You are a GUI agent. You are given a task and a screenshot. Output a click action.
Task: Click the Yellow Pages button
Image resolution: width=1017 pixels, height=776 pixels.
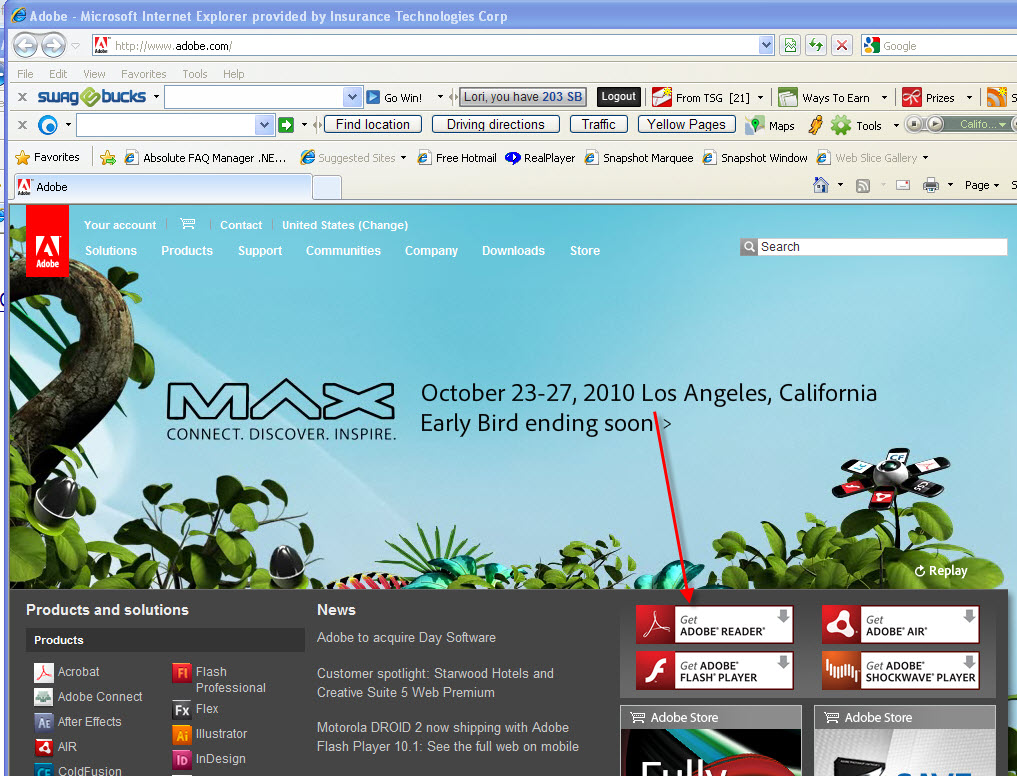[x=686, y=124]
